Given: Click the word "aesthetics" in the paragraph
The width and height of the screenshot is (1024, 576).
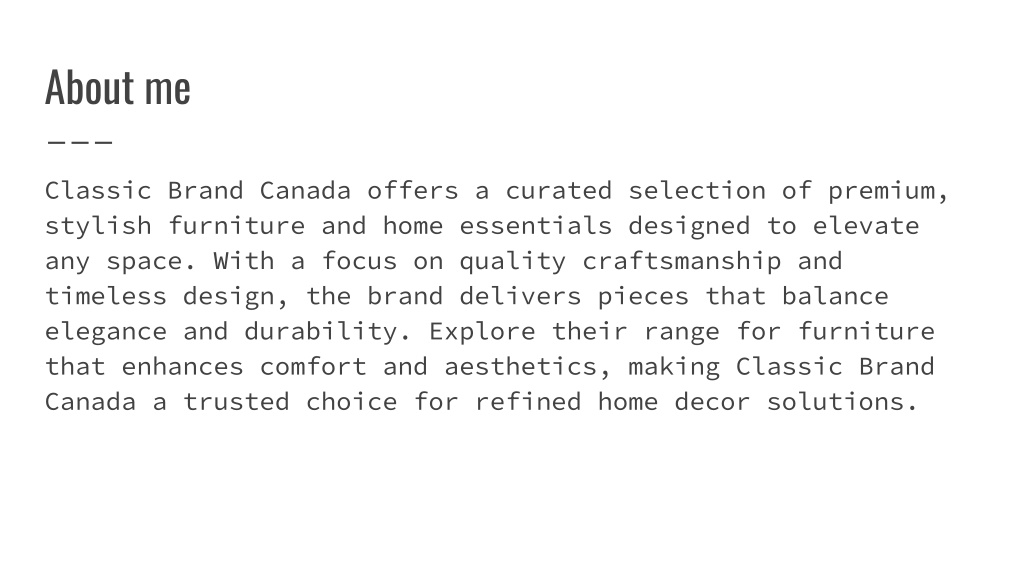Looking at the screenshot, I should point(520,366).
